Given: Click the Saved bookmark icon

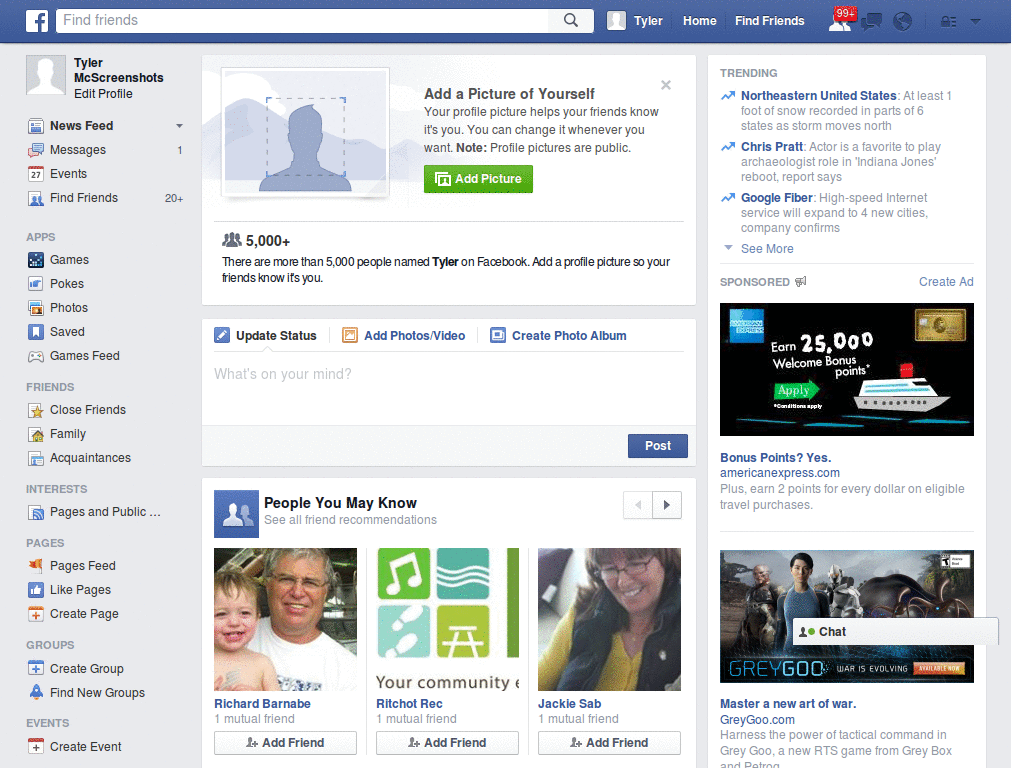Looking at the screenshot, I should (36, 332).
